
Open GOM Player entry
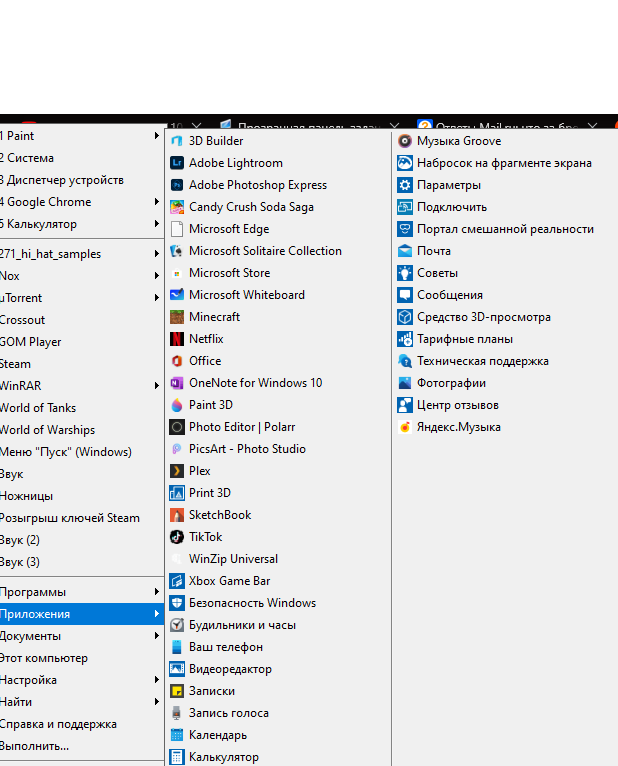coord(82,341)
